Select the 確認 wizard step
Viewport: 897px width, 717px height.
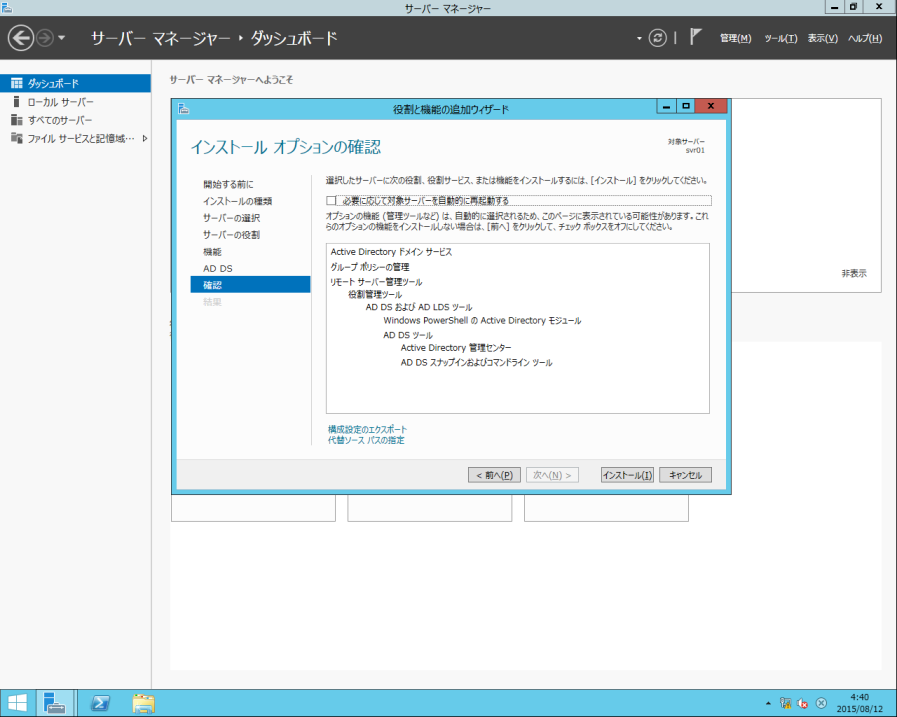(251, 284)
